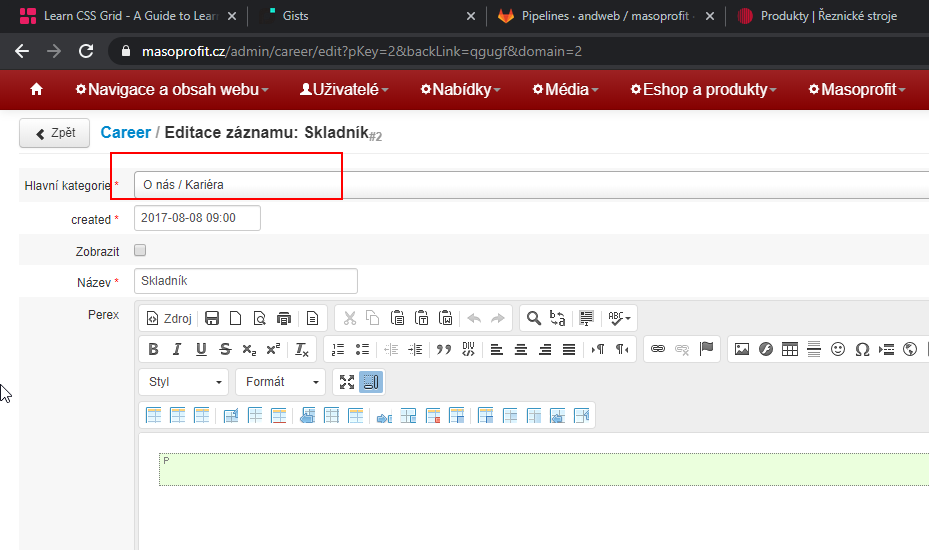Click the Increase Indent icon
This screenshot has height=550, width=929.
415,349
